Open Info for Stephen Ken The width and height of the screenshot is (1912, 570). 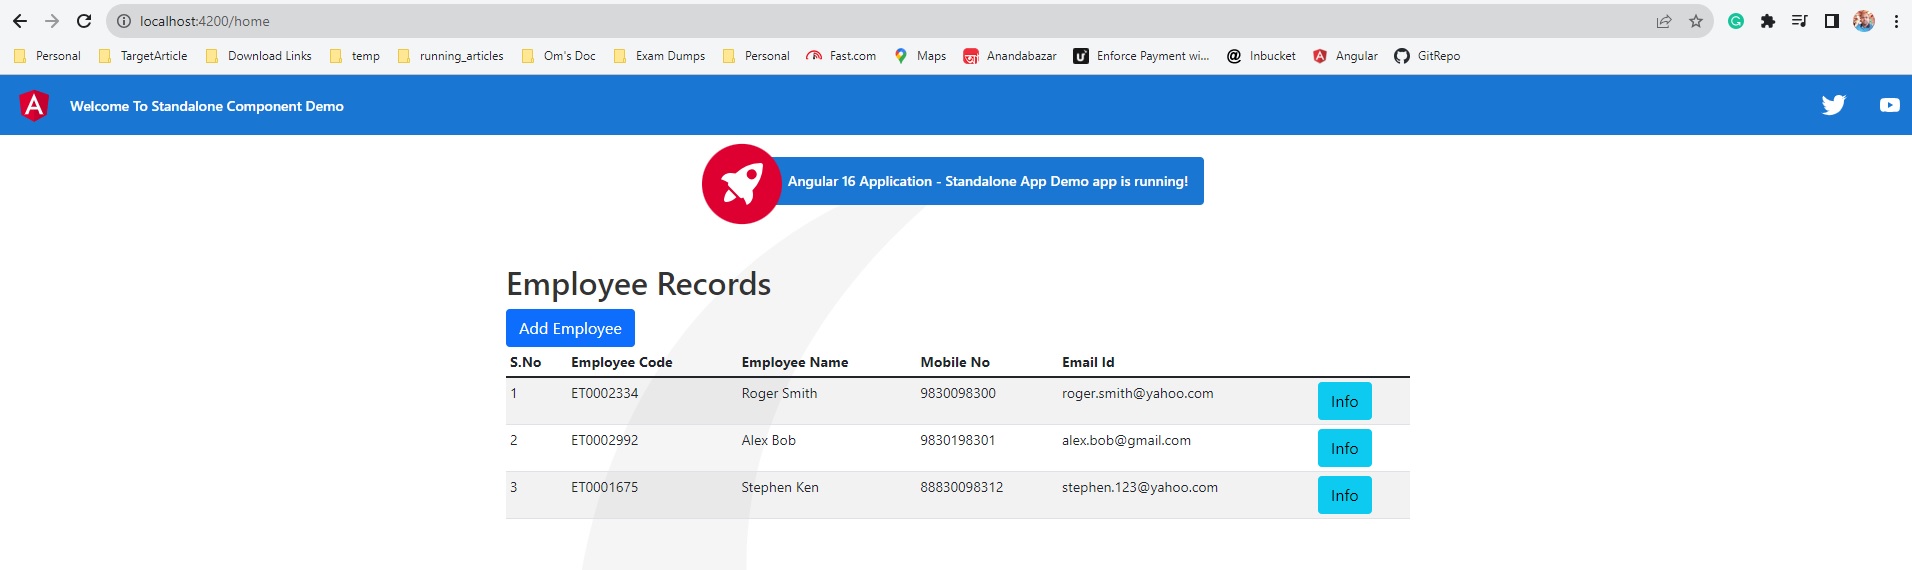click(1344, 495)
